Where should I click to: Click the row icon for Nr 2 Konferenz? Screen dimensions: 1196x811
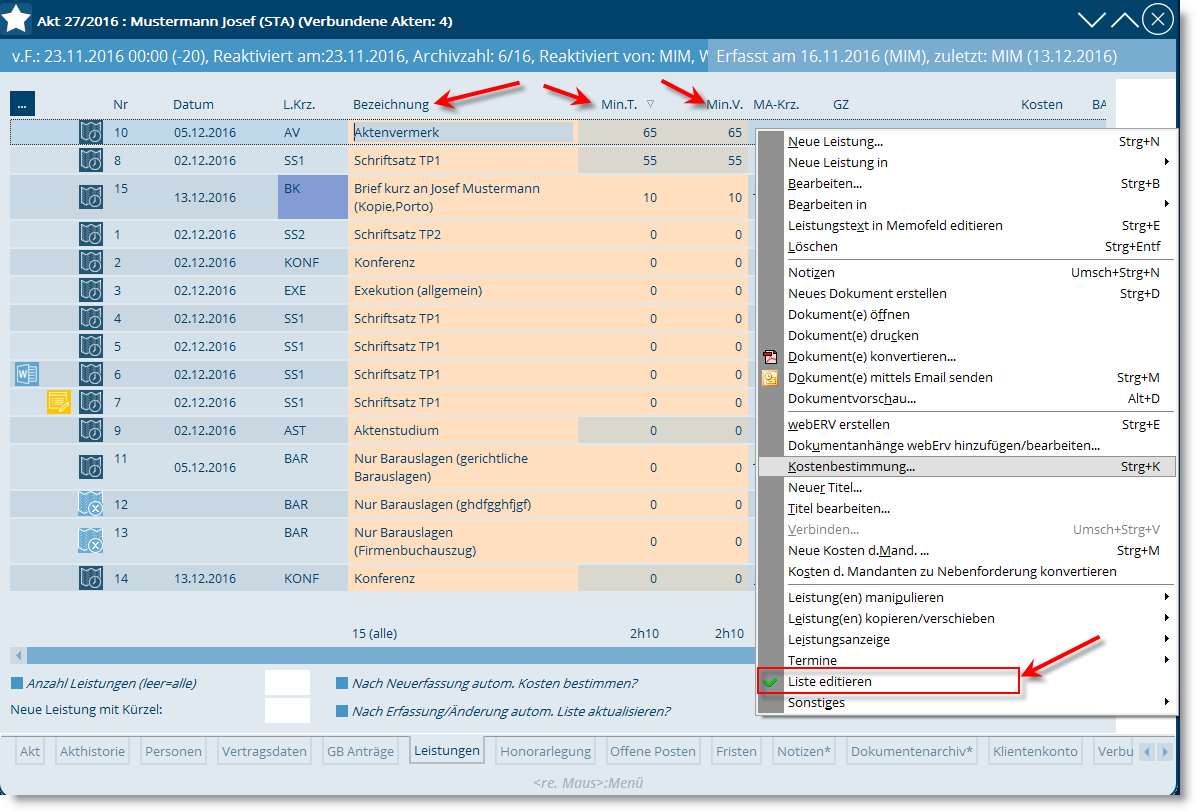pos(91,262)
